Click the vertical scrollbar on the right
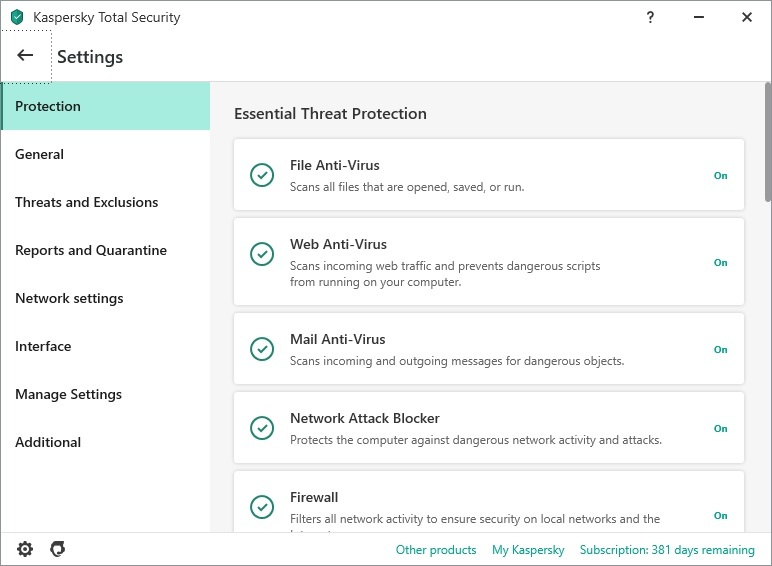This screenshot has height=566, width=772. click(766, 130)
